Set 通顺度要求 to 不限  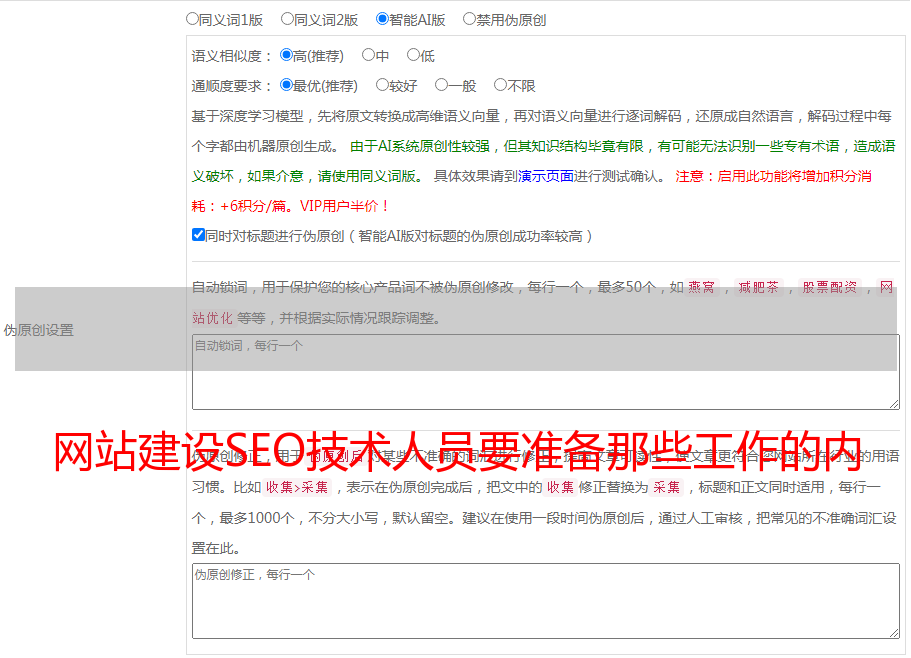point(500,85)
